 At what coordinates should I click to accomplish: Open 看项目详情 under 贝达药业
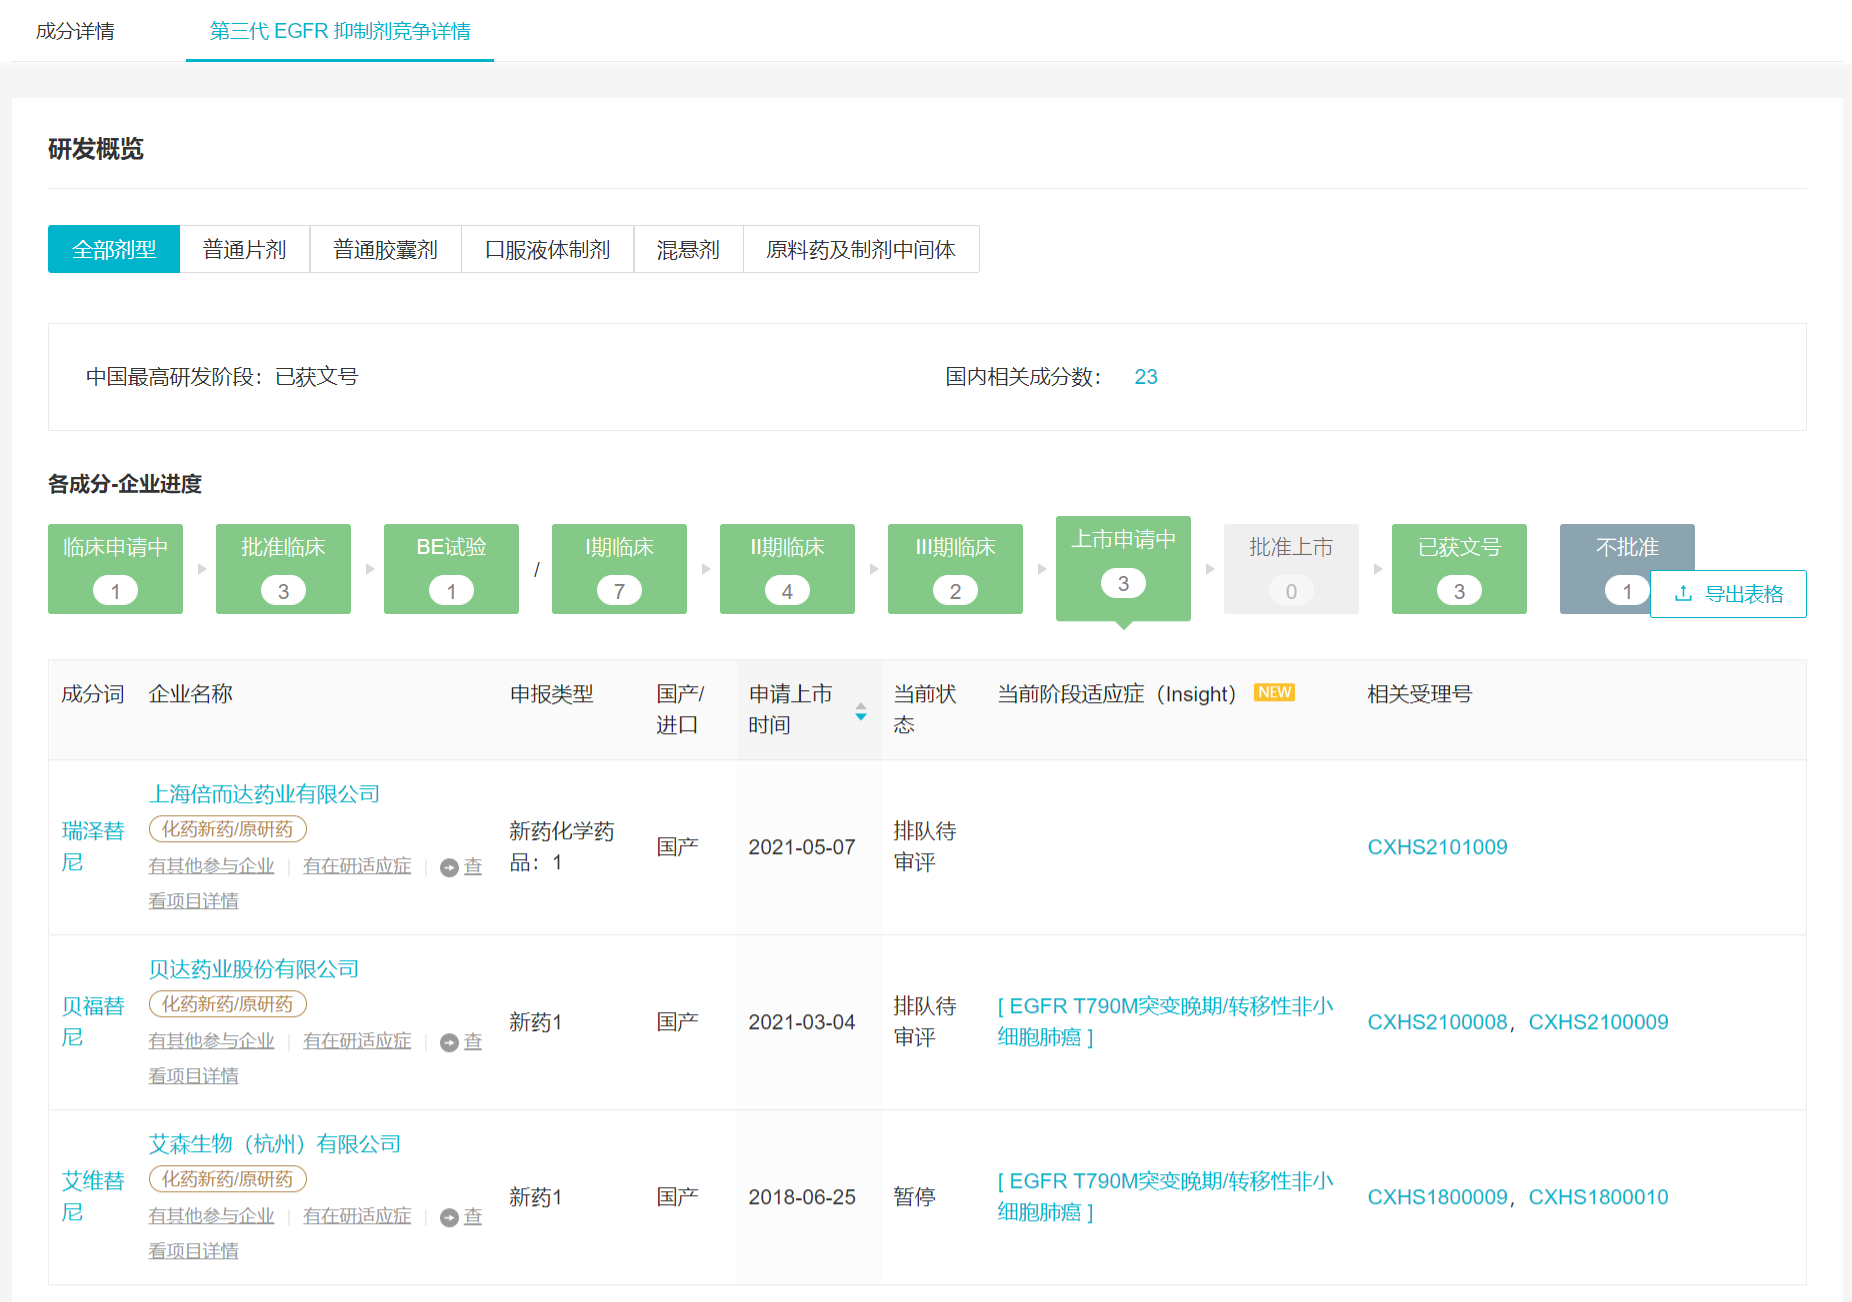[x=194, y=1076]
